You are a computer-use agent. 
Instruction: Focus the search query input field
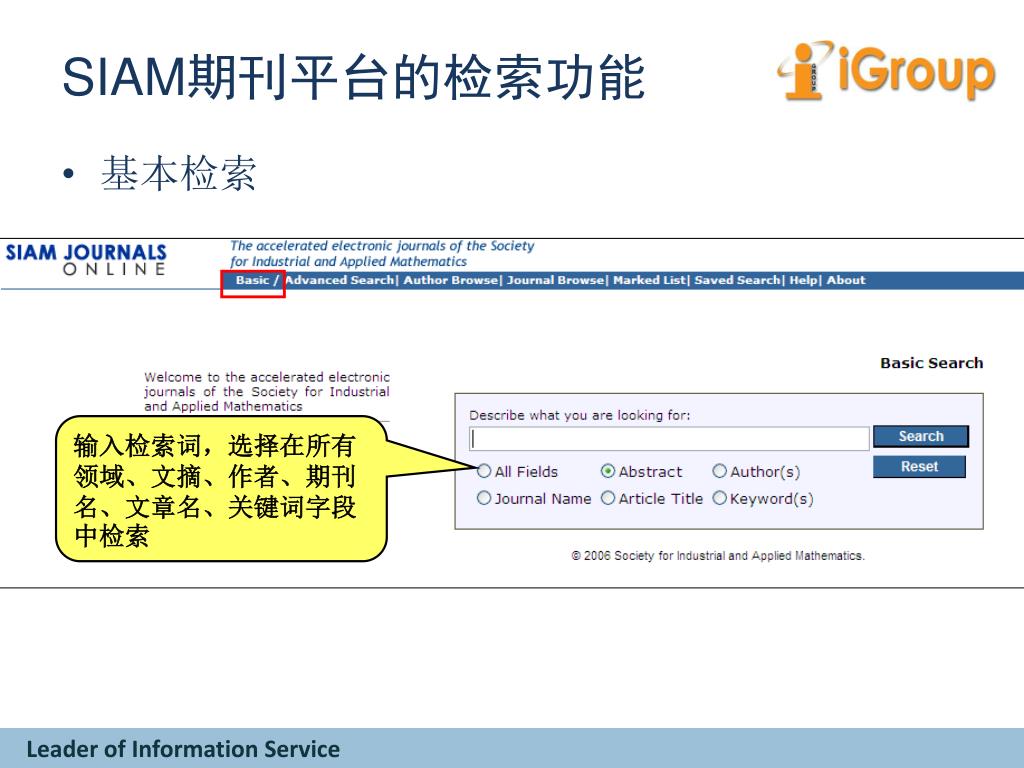pyautogui.click(x=669, y=438)
